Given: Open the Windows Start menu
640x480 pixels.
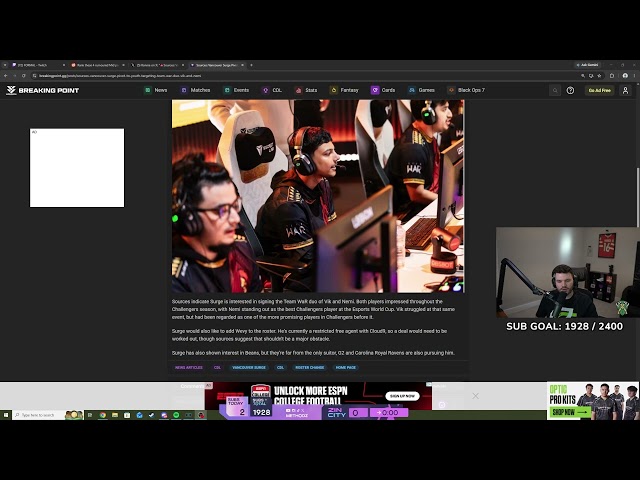Looking at the screenshot, I should click(6, 415).
